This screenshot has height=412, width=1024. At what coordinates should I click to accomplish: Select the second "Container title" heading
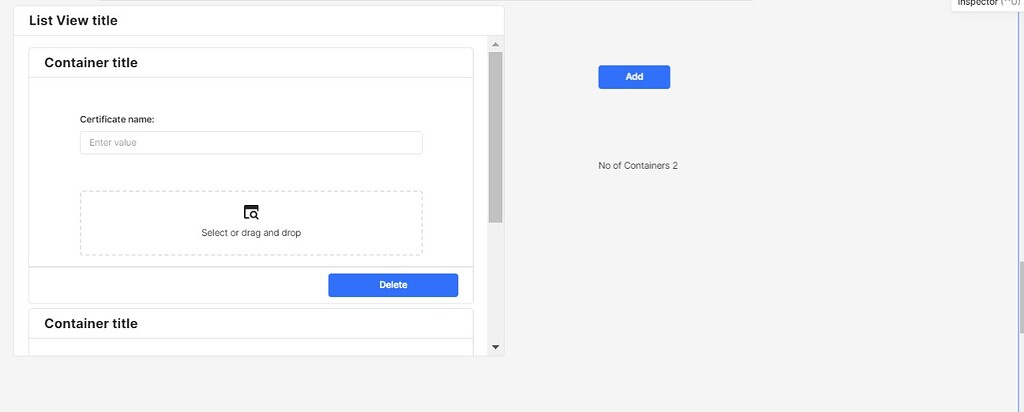click(91, 324)
